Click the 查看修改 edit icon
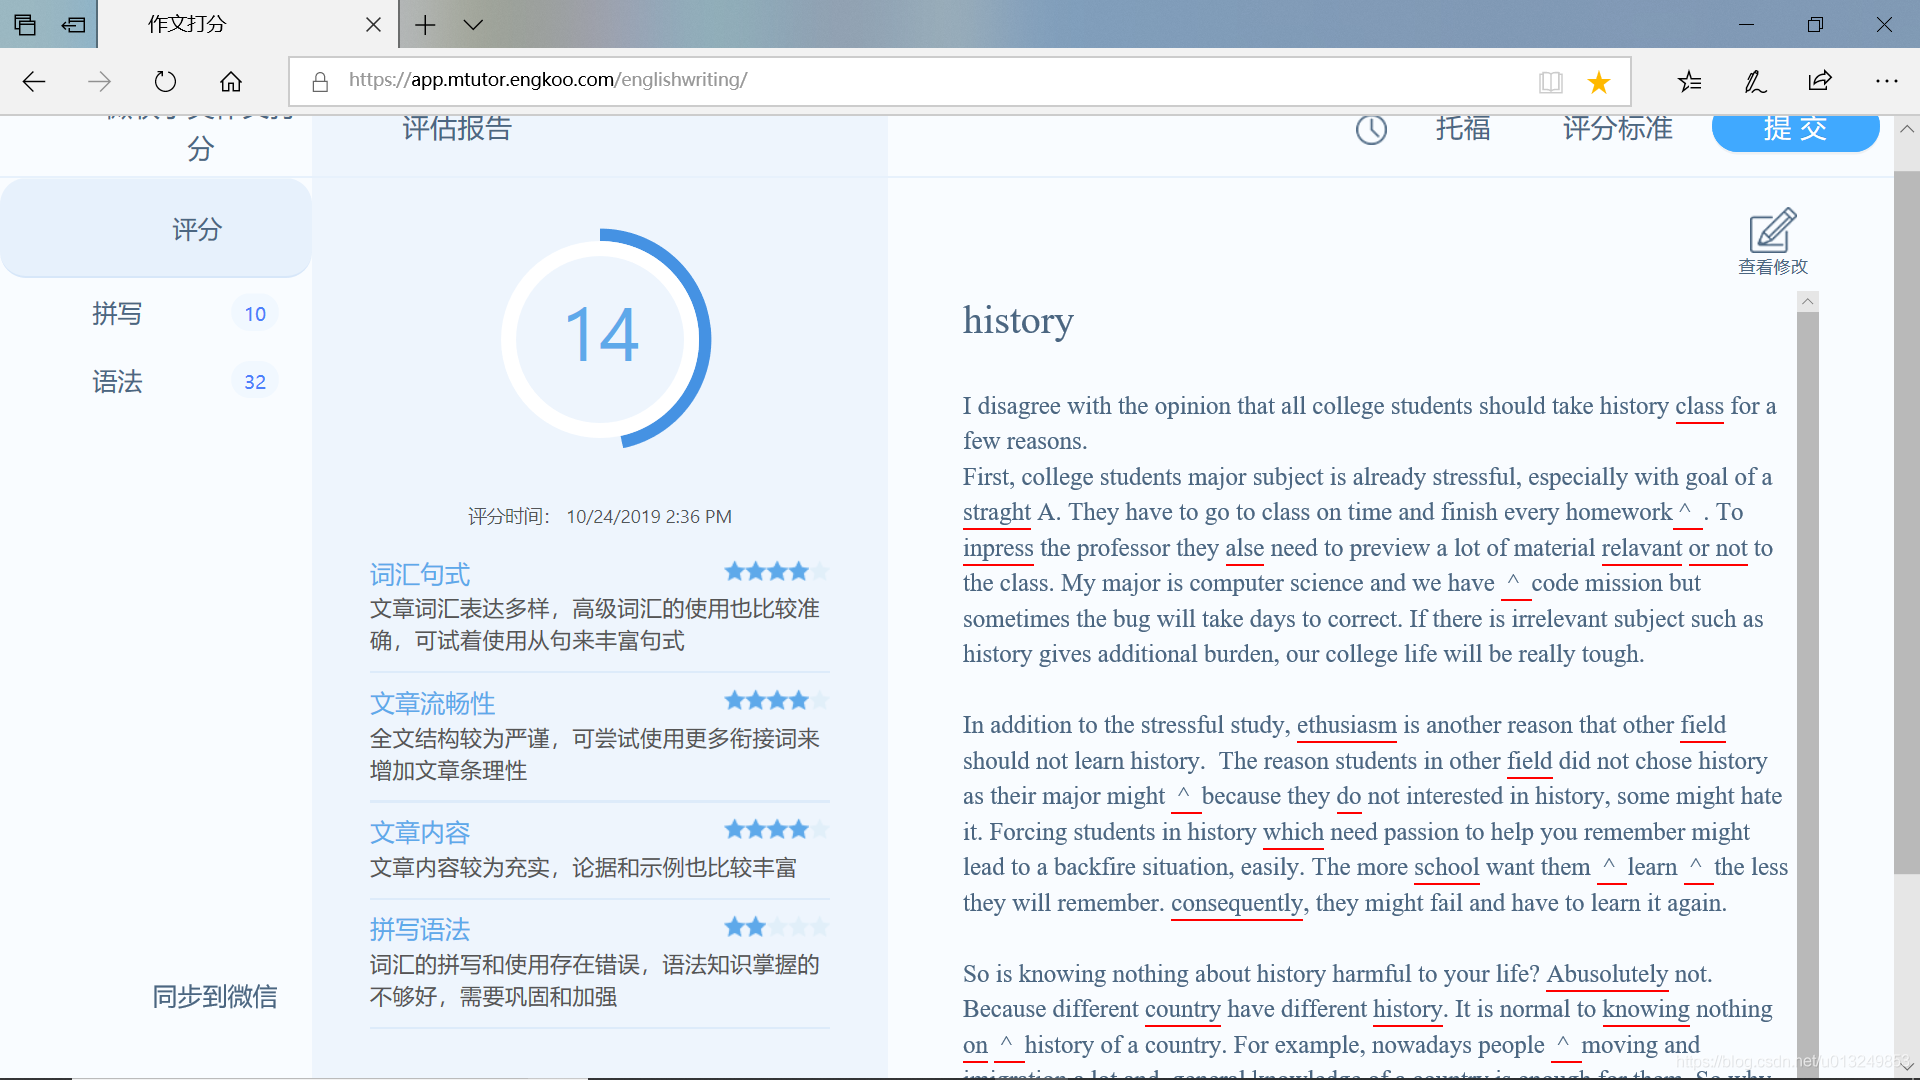The height and width of the screenshot is (1080, 1920). 1772,232
